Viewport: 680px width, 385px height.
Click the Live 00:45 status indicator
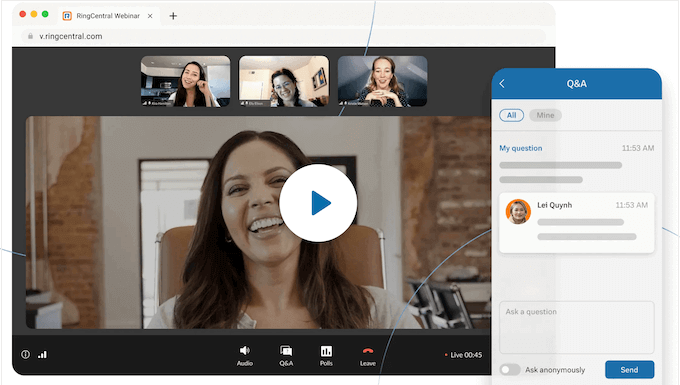[x=463, y=355]
